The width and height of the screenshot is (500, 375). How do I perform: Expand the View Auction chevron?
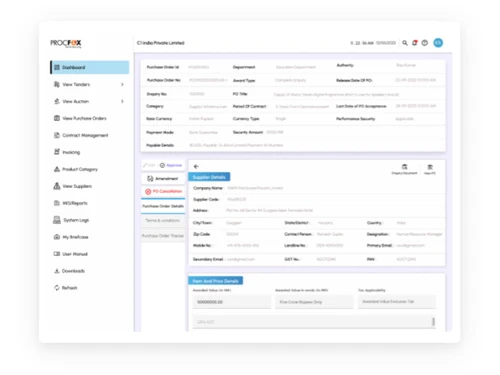122,101
